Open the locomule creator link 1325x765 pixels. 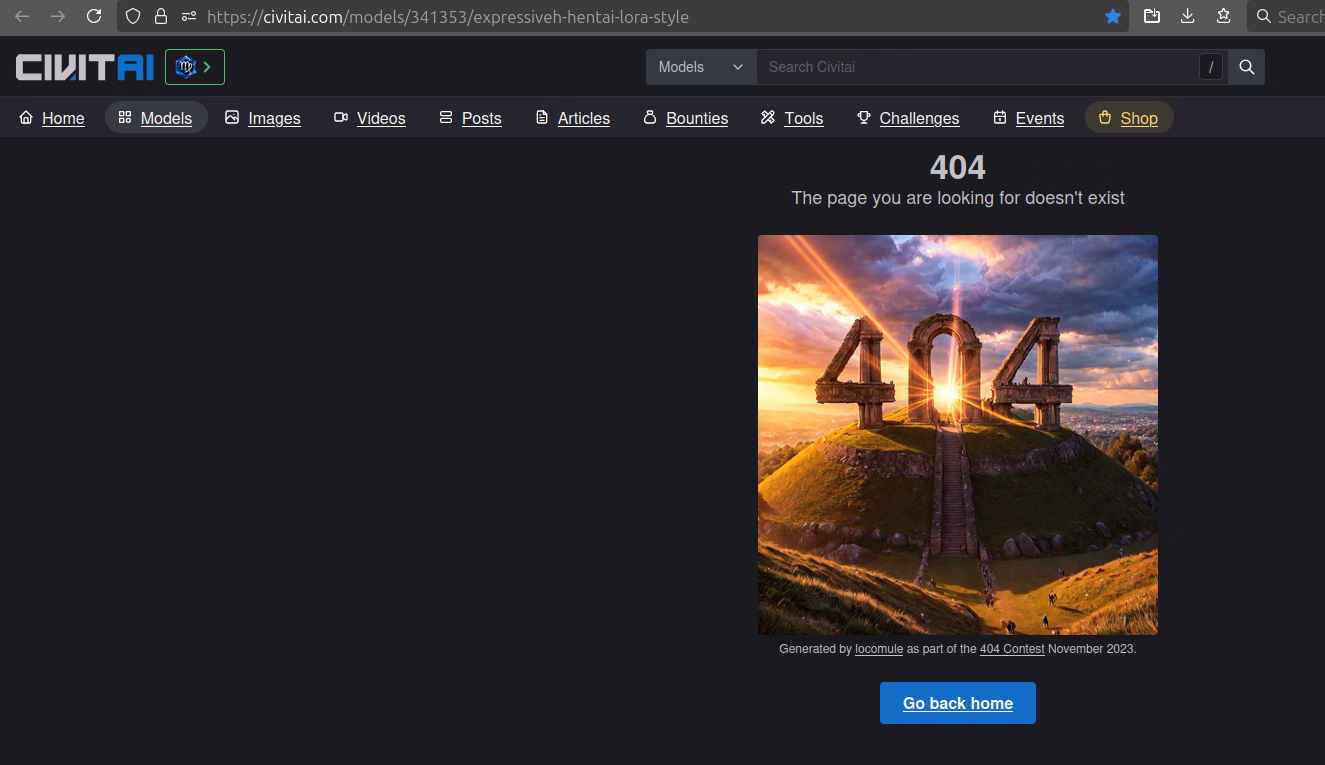point(879,649)
